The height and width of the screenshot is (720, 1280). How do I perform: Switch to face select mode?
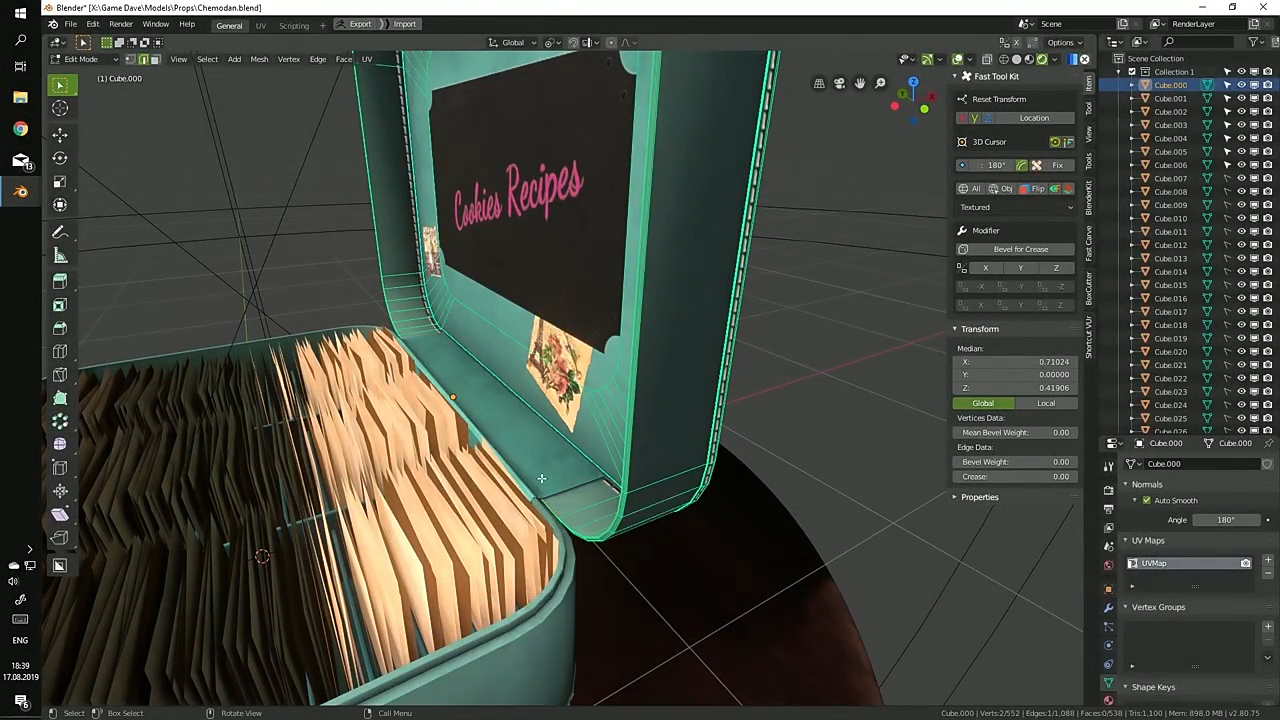coord(155,59)
